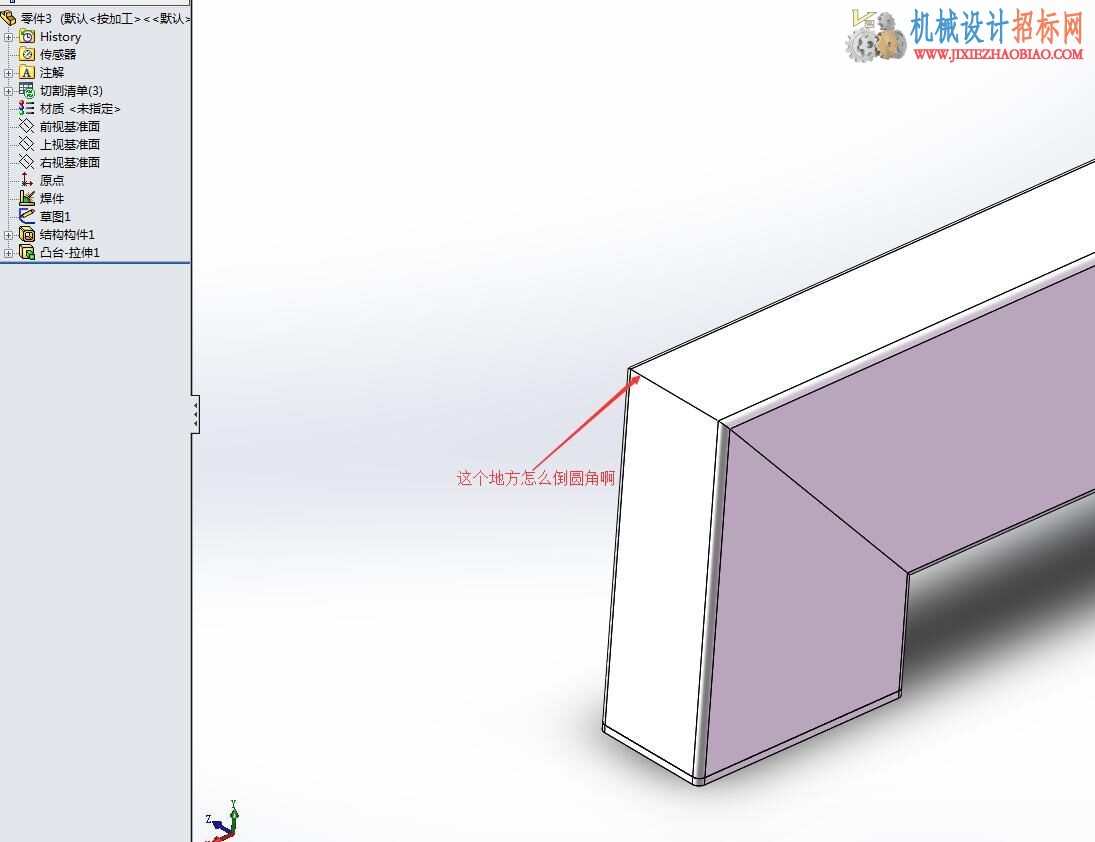1095x842 pixels.
Task: Expand the 切割清单(3) node
Action: (x=8, y=91)
